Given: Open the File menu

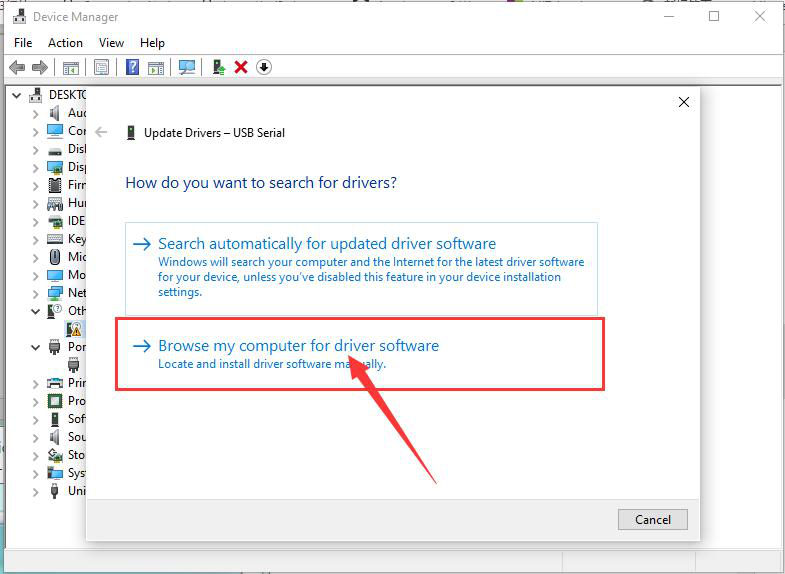Looking at the screenshot, I should click(x=23, y=43).
